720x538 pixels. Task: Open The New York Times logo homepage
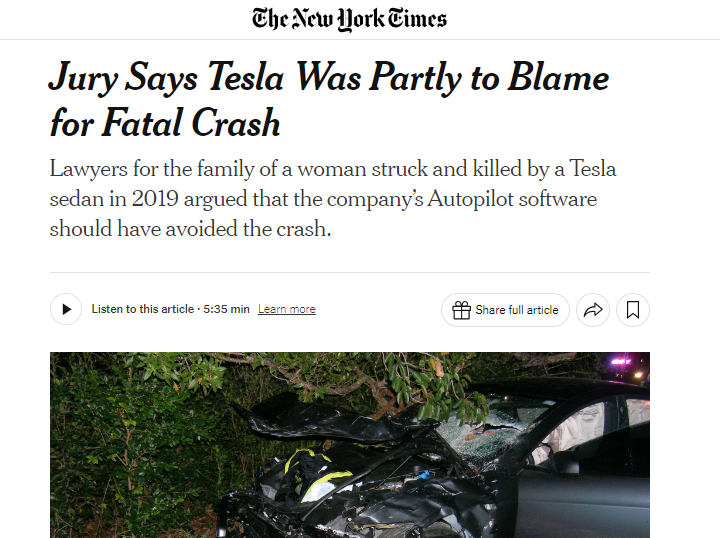coord(349,19)
